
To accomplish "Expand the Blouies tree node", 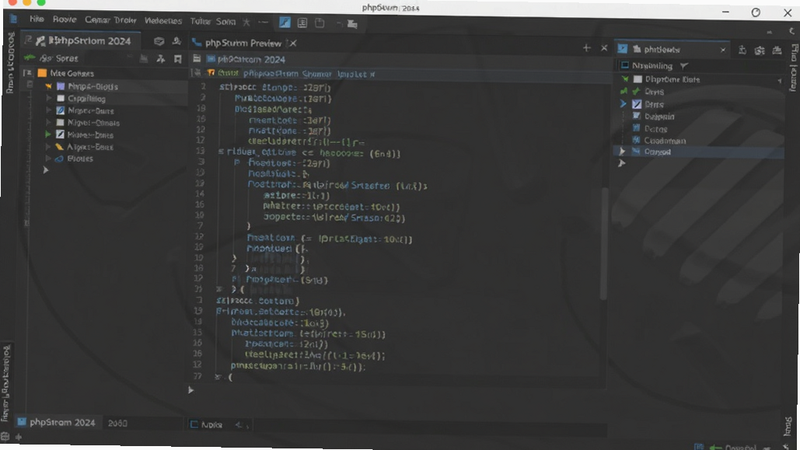I will [x=49, y=159].
